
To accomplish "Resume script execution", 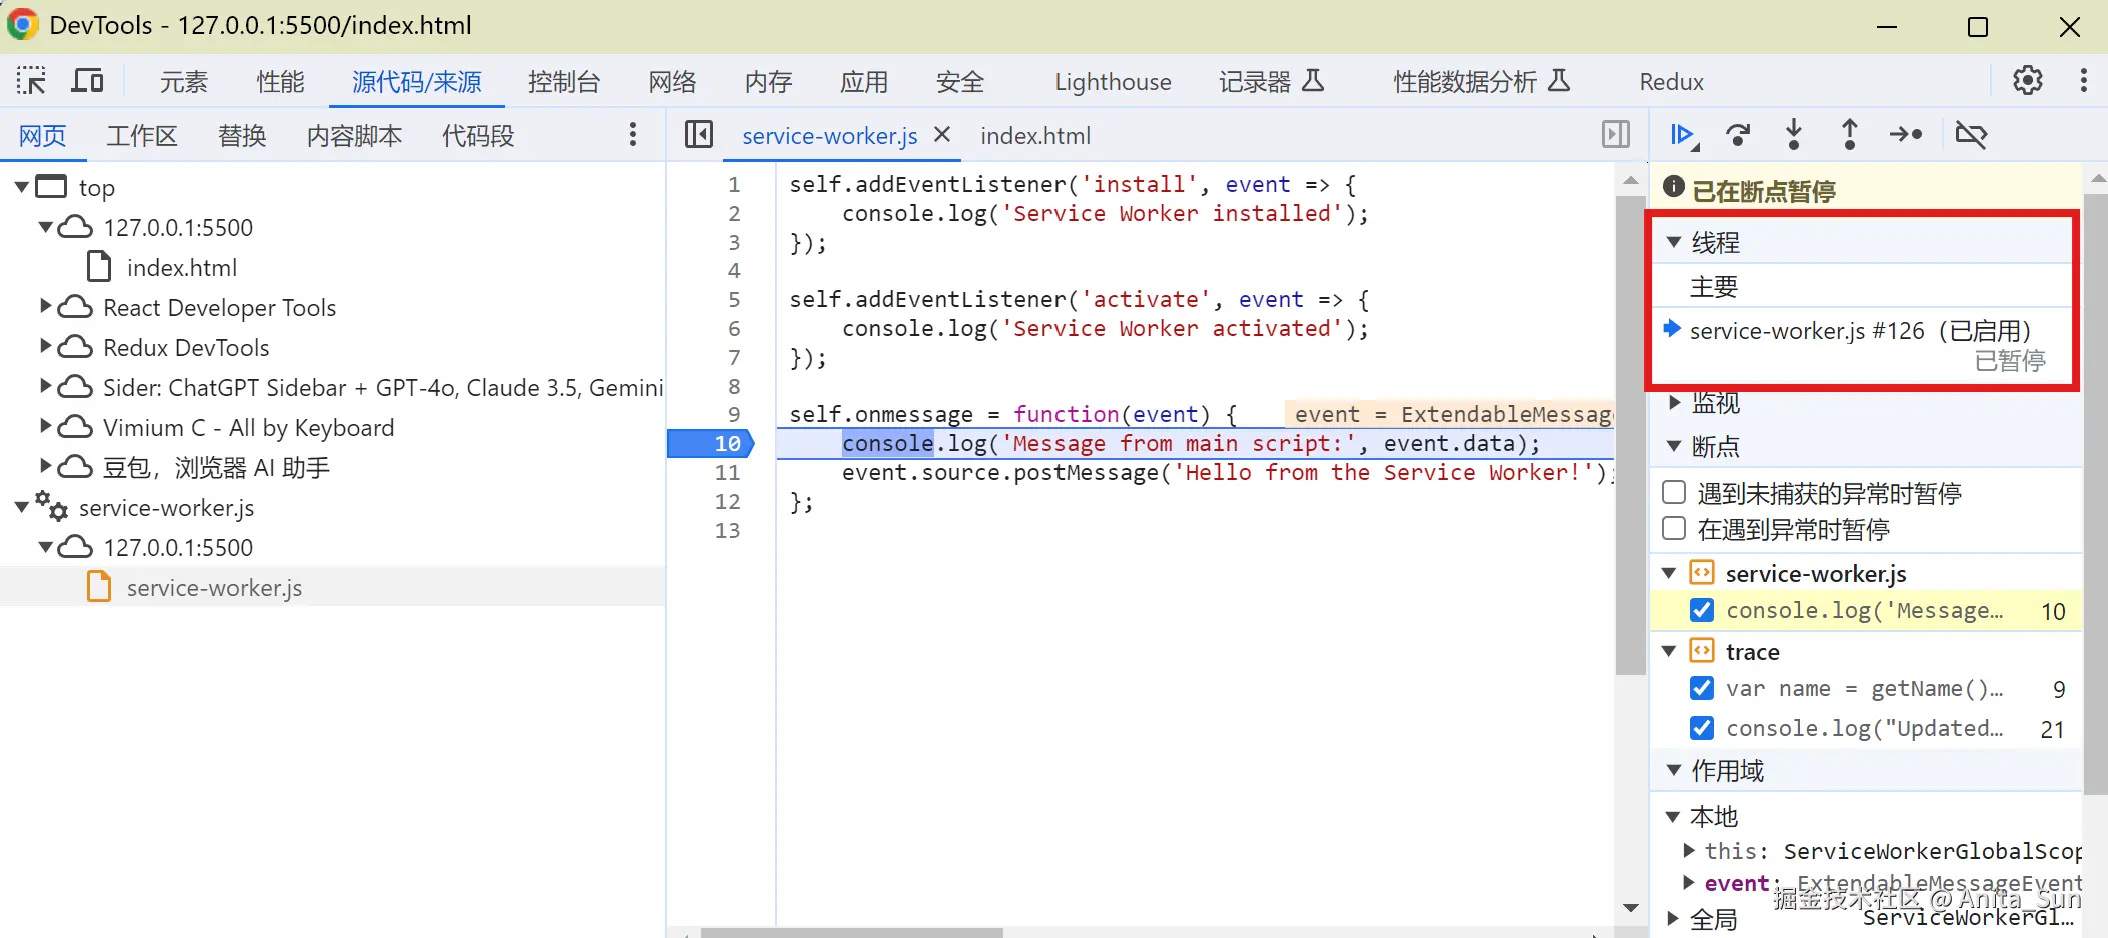I will pos(1685,135).
